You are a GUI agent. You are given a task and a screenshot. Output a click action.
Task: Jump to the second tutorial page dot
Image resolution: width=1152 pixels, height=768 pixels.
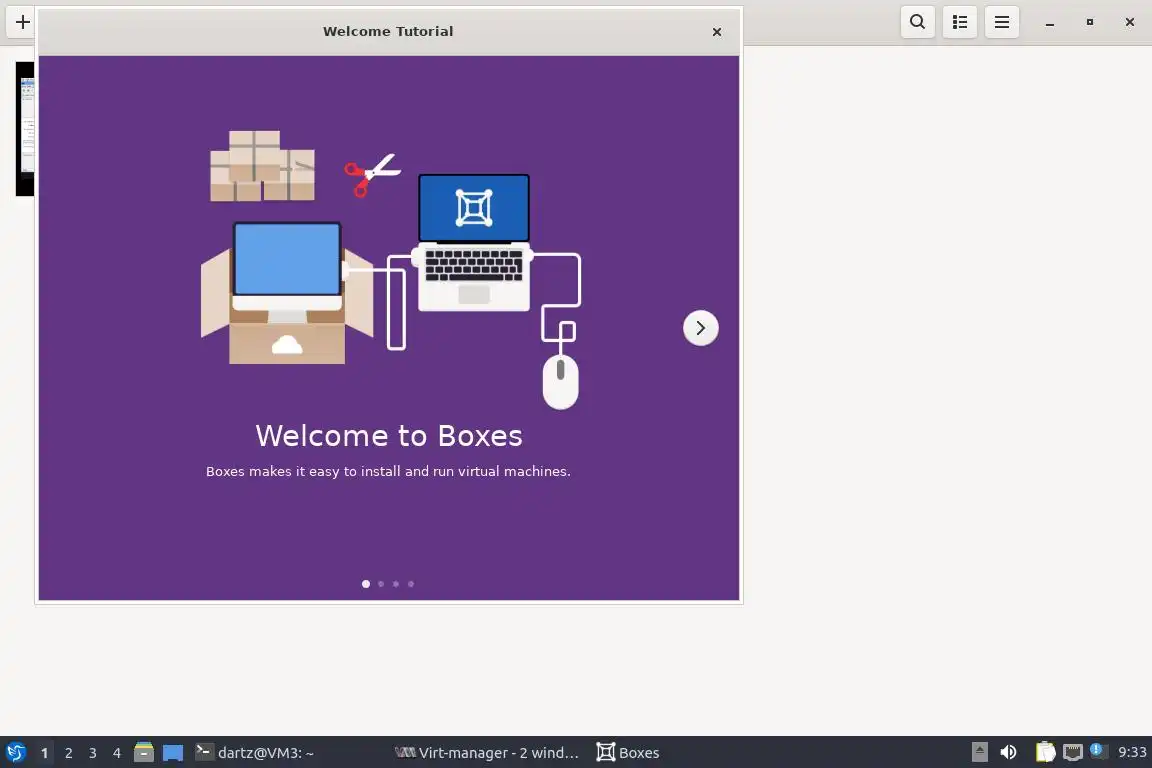pos(381,584)
